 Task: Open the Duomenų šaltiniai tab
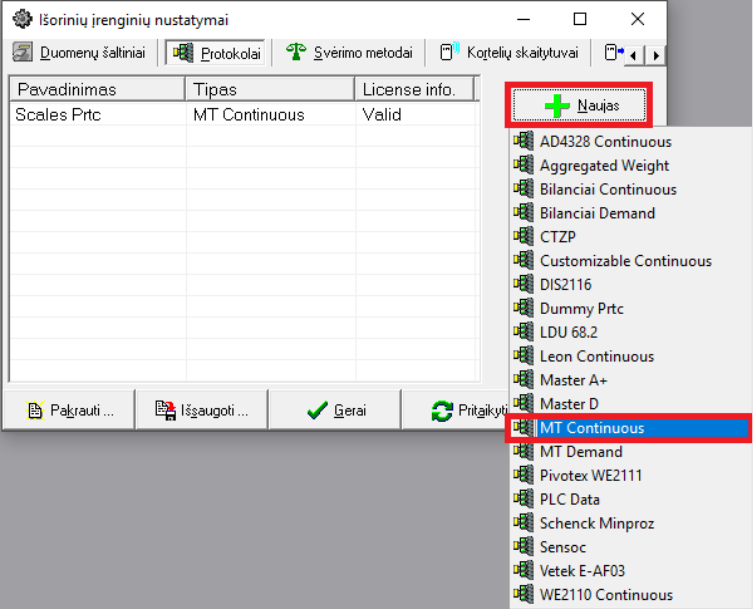(78, 53)
